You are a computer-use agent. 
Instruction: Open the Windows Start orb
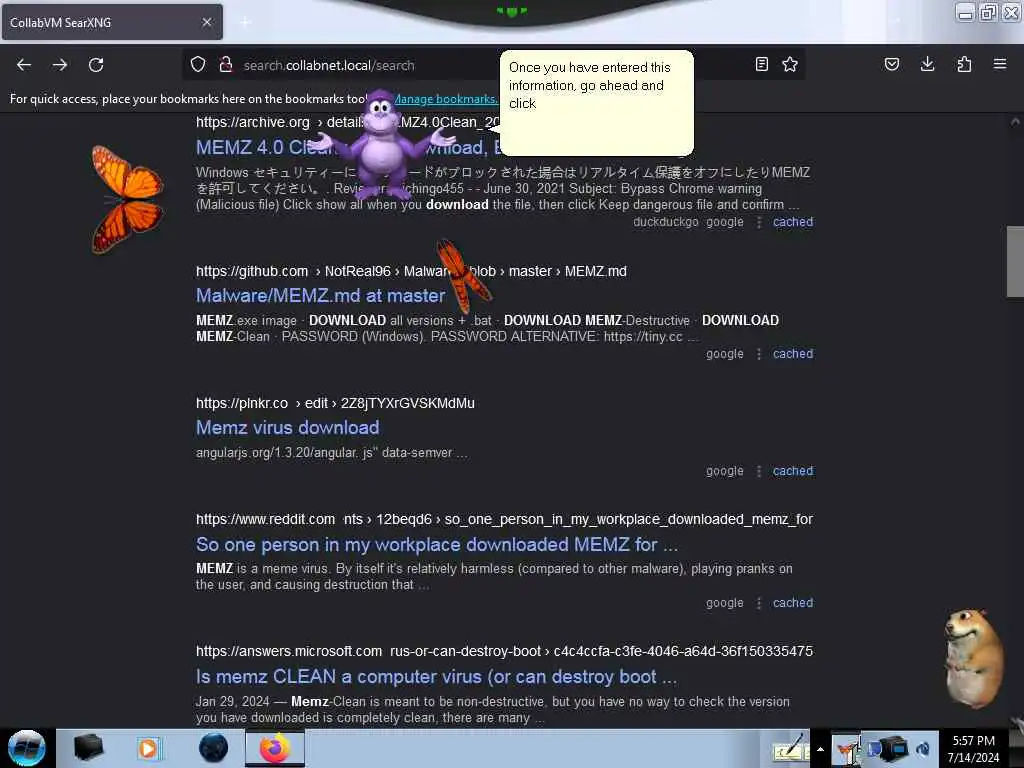tap(26, 748)
